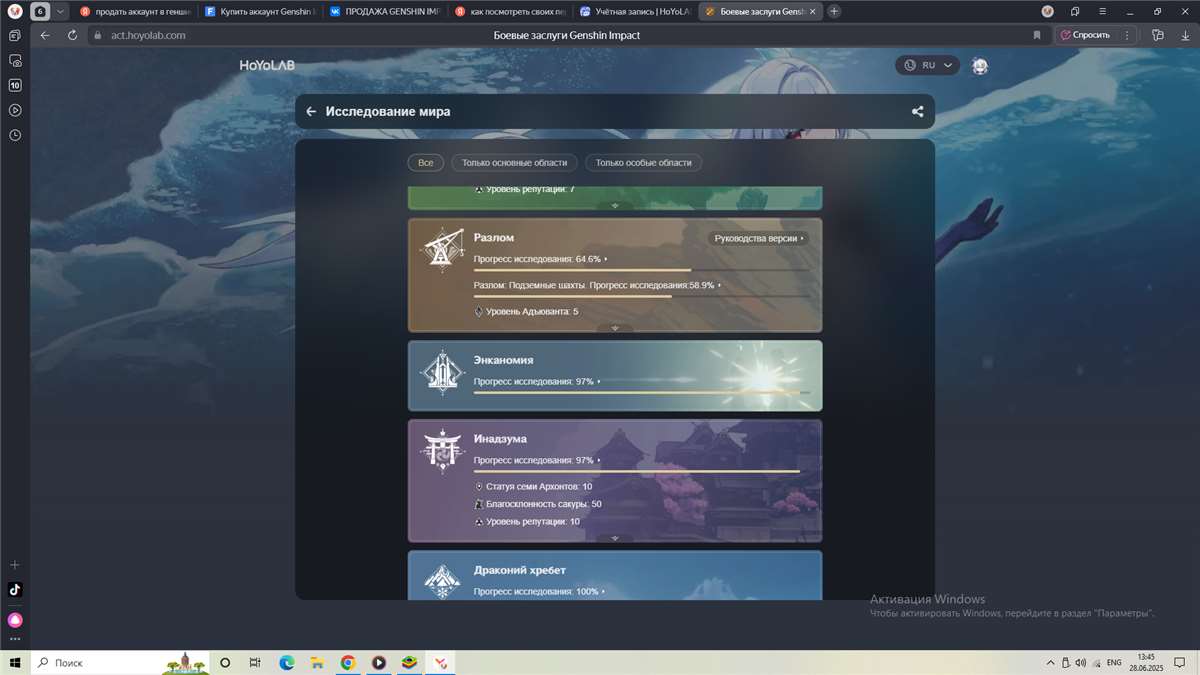Add a new item with sidebar plus
Screen dimensions: 1200x675
click(x=15, y=565)
